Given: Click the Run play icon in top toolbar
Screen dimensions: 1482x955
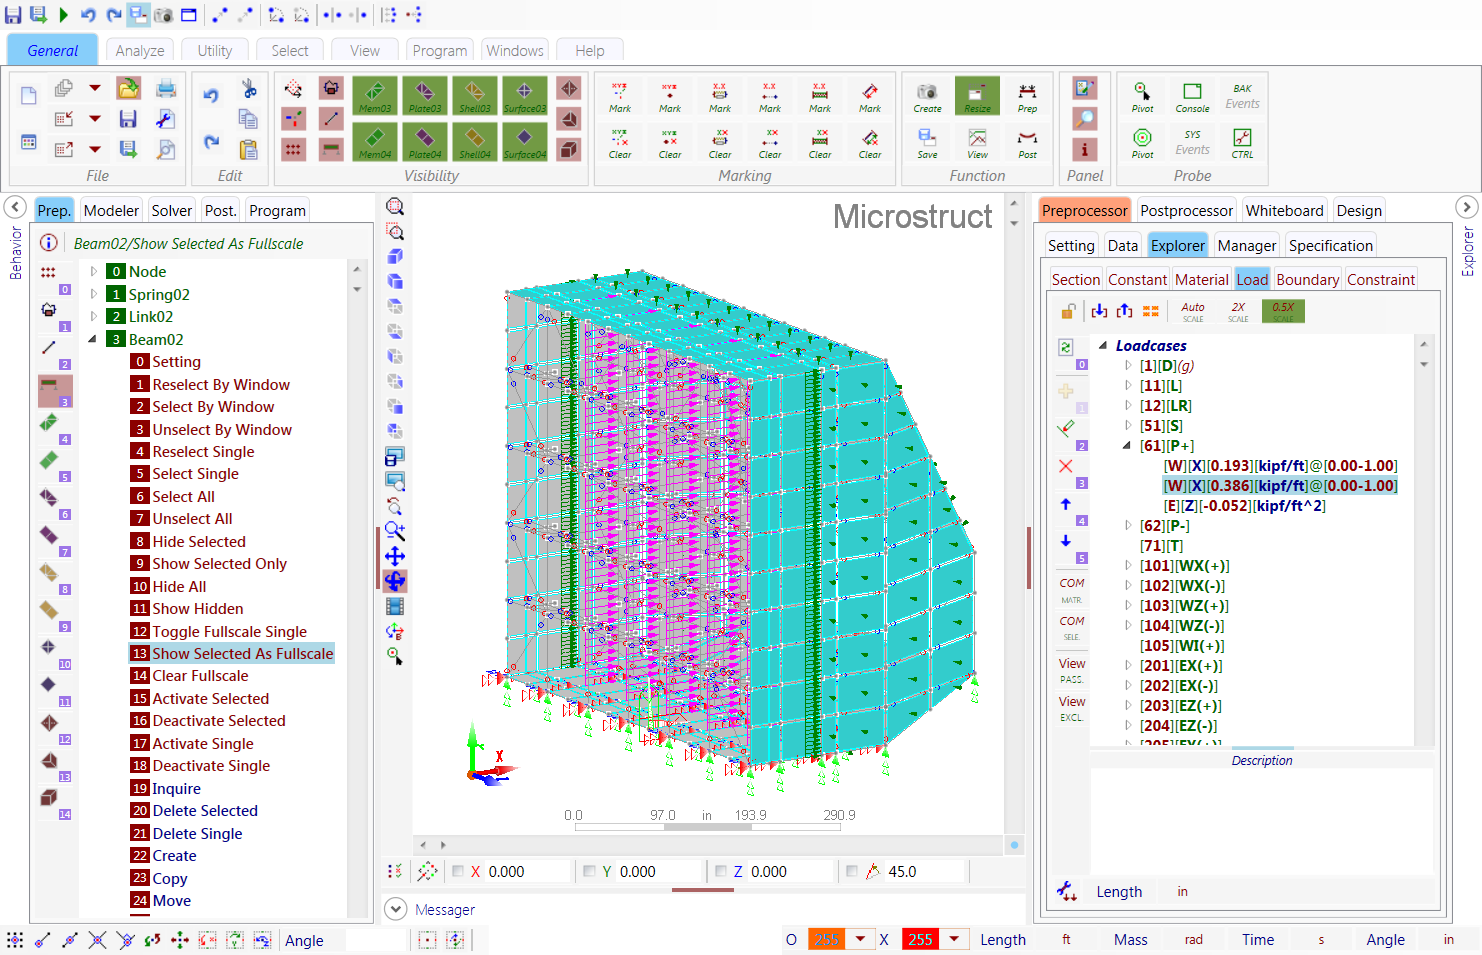Looking at the screenshot, I should (x=63, y=14).
